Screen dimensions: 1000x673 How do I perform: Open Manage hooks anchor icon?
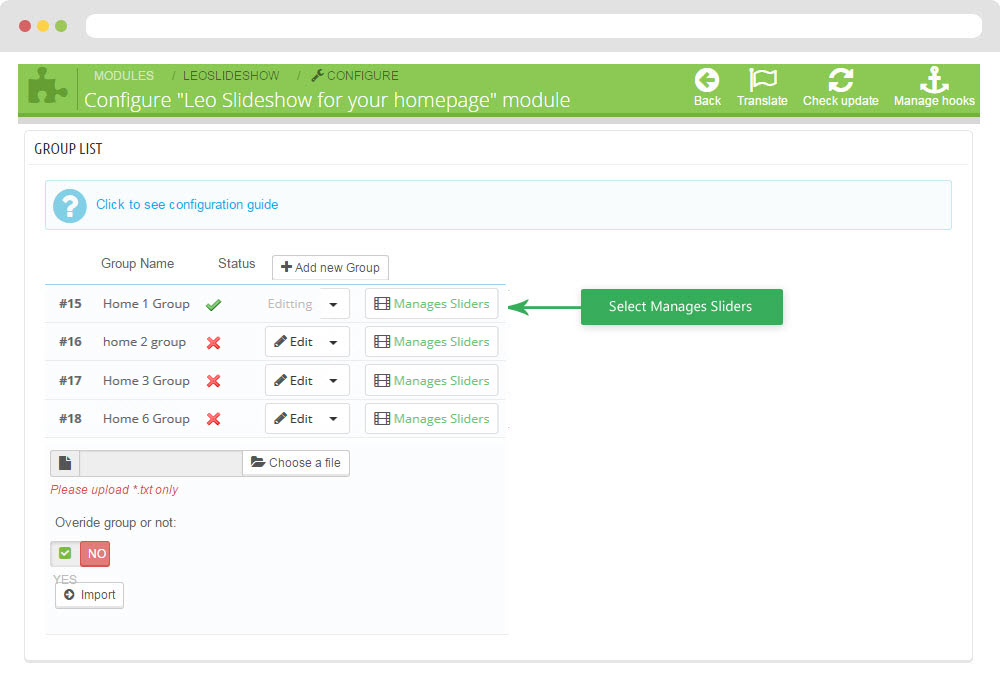click(934, 80)
